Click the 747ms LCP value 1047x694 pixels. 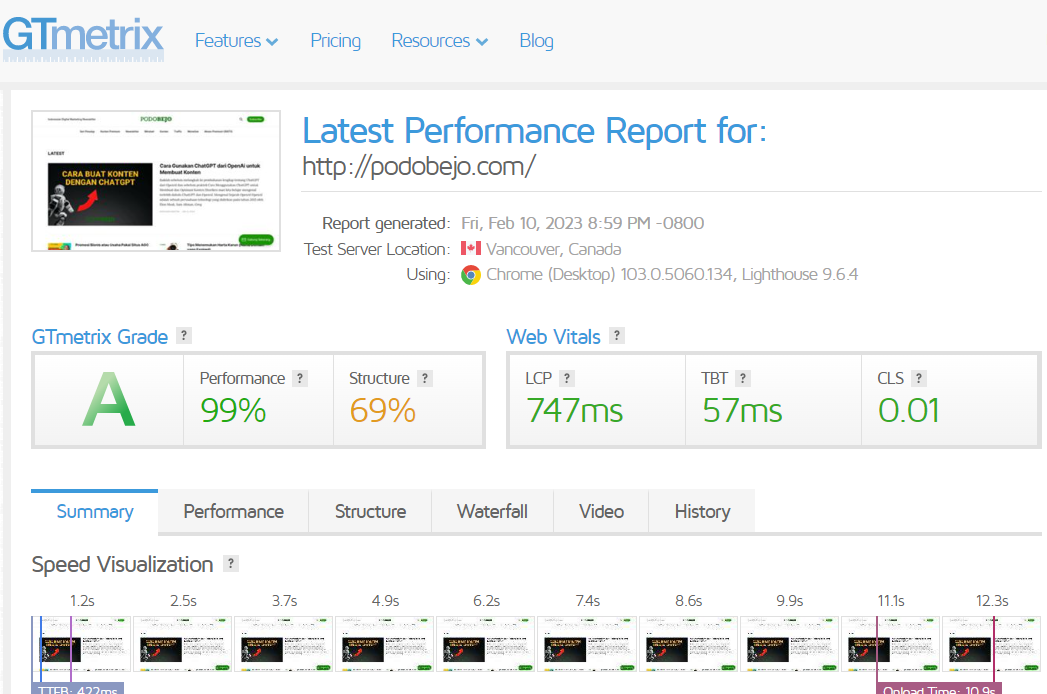[574, 410]
